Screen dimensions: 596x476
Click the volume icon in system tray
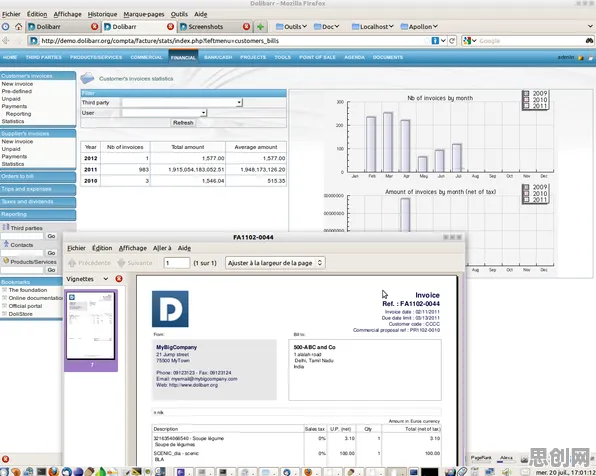(x=507, y=472)
